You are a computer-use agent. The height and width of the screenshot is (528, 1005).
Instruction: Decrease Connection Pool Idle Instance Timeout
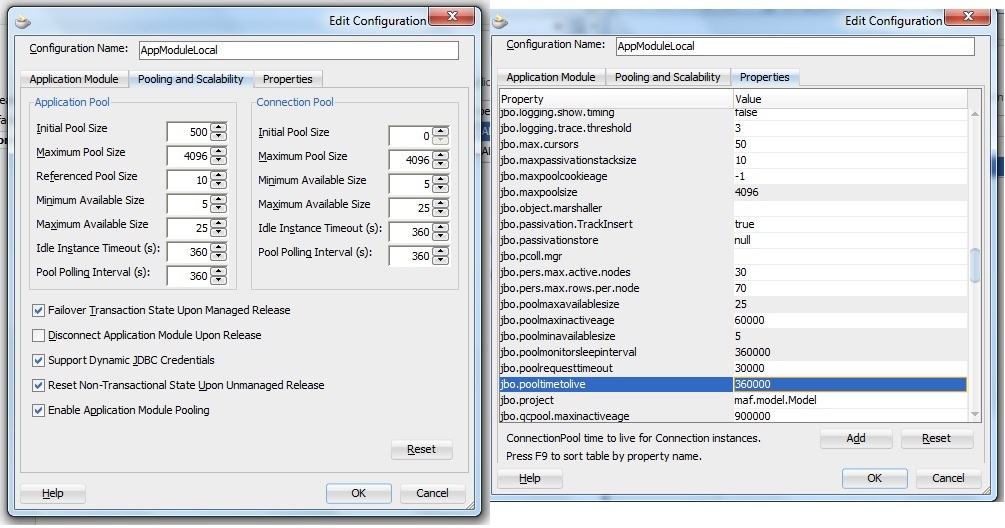tap(440, 237)
